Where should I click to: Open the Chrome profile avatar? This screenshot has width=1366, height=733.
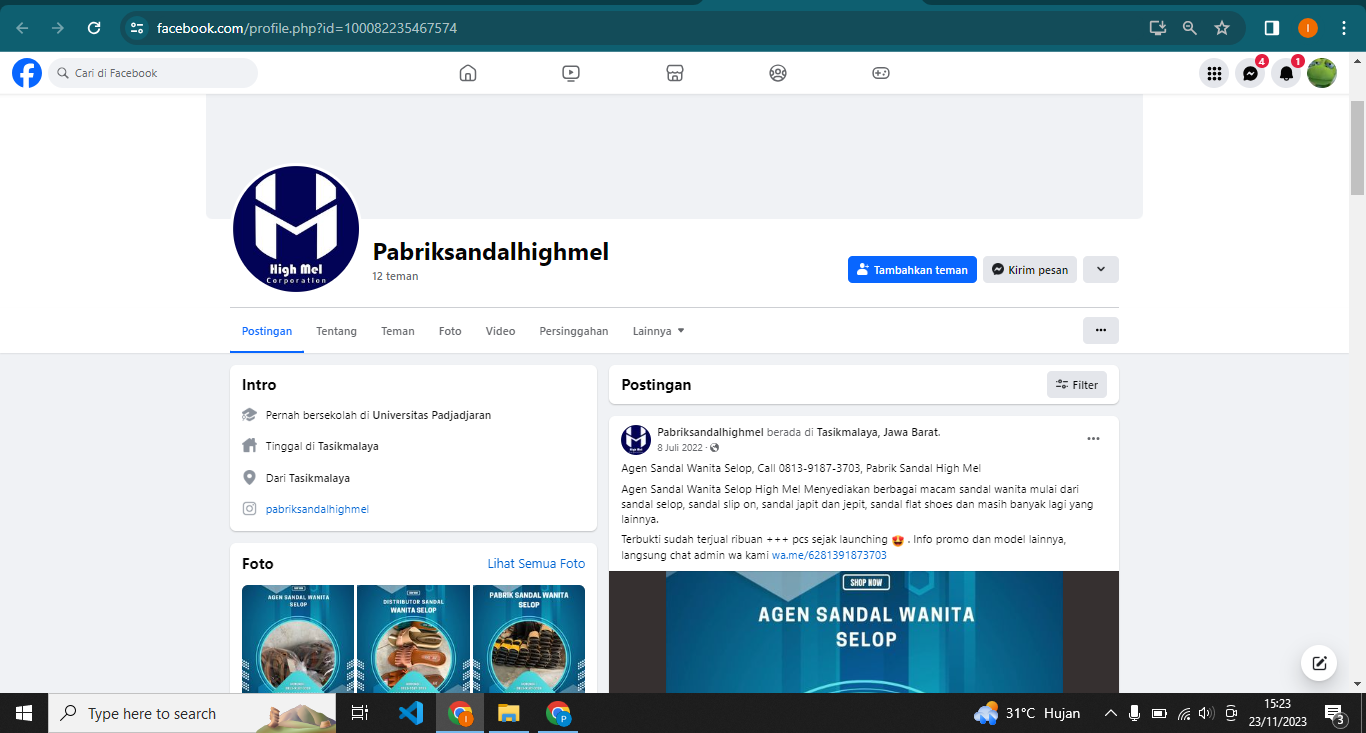[x=1308, y=28]
